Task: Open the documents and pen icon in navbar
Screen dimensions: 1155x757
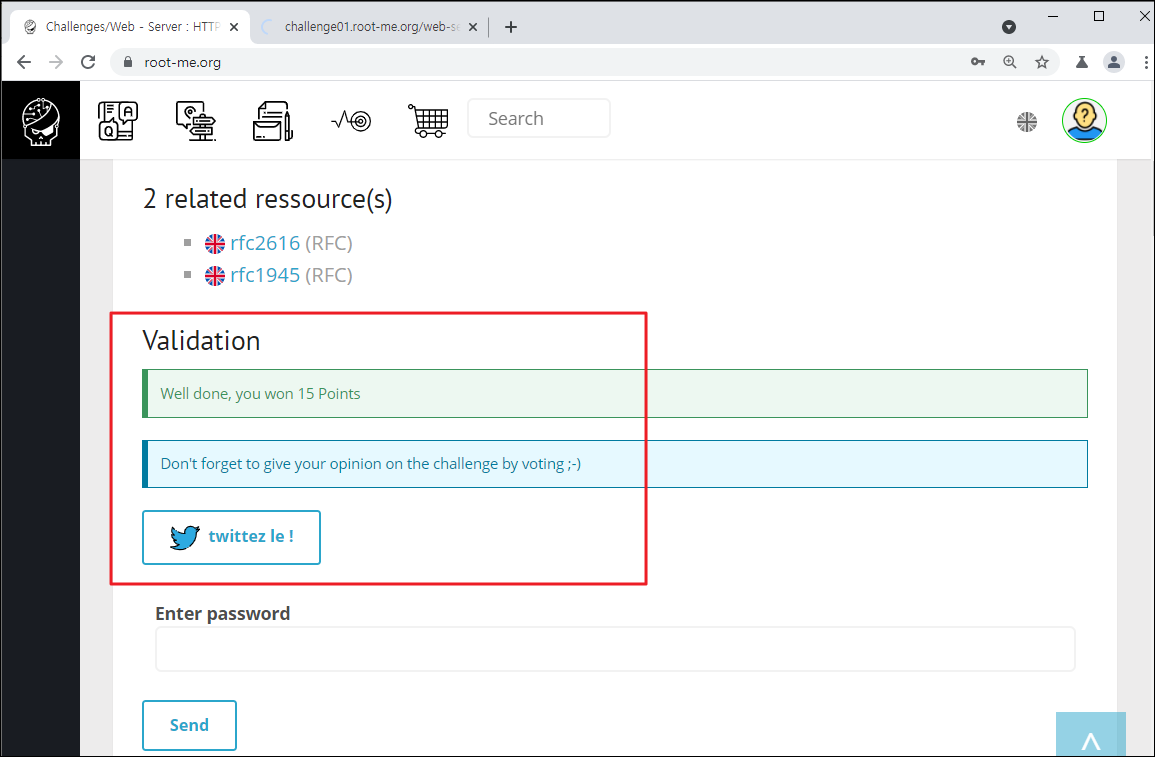Action: pyautogui.click(x=273, y=121)
